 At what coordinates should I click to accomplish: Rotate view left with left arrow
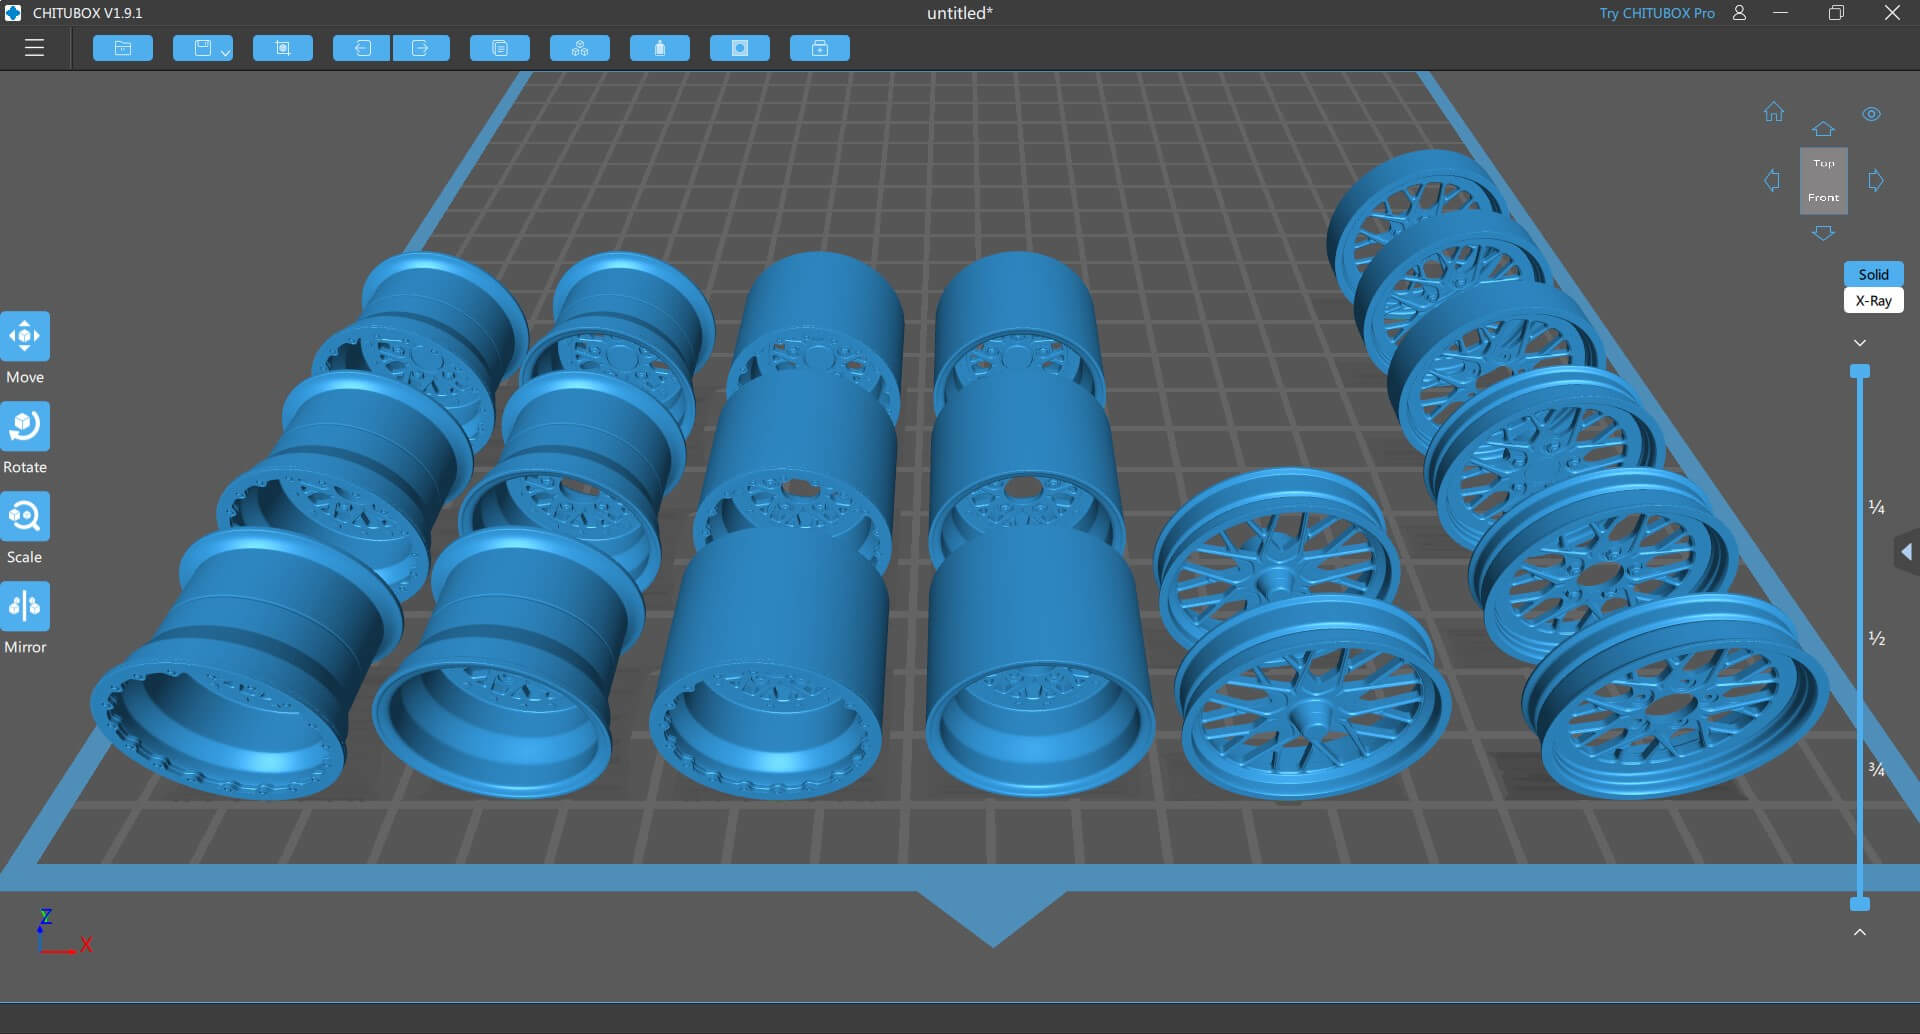pos(1772,181)
